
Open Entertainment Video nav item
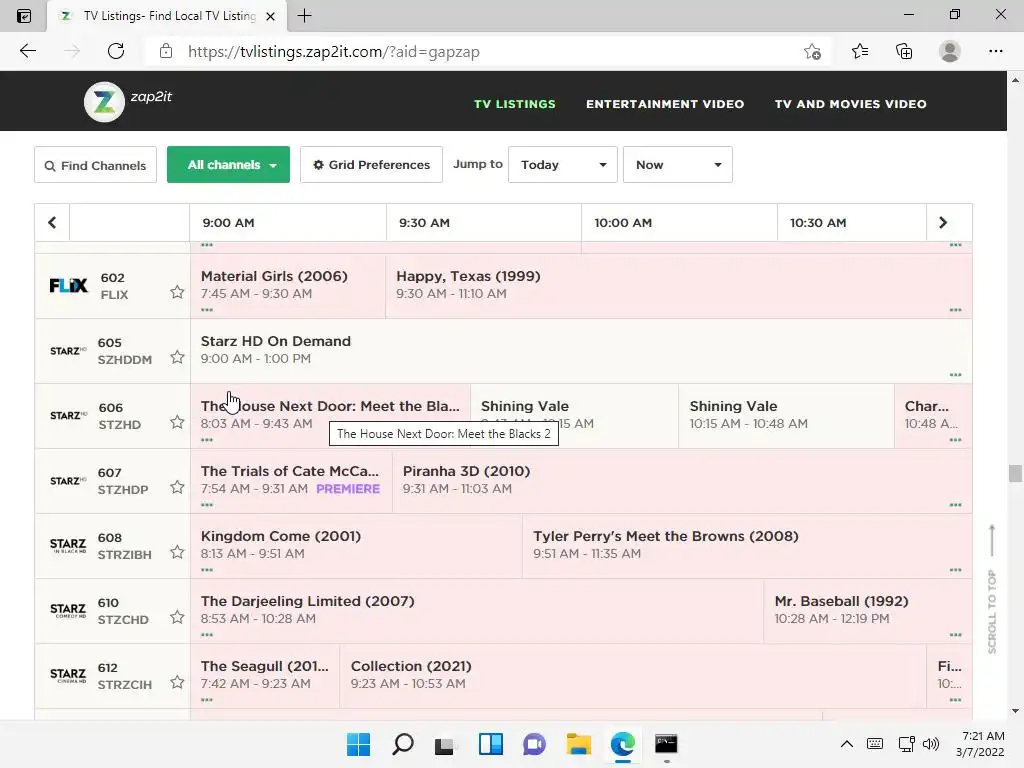tap(665, 104)
